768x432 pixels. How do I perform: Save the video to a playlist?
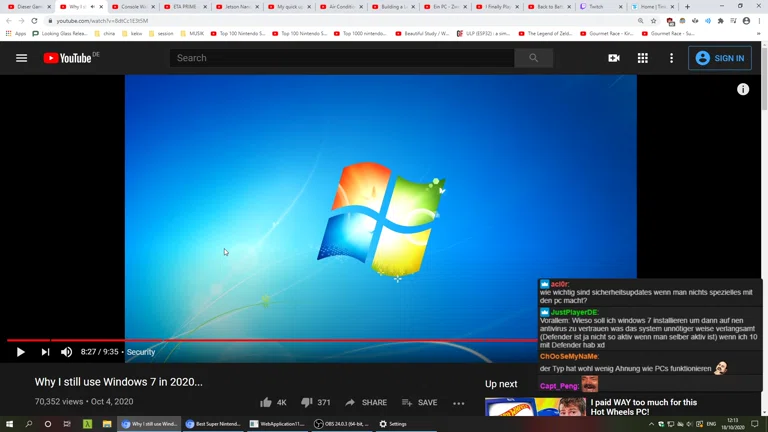420,402
